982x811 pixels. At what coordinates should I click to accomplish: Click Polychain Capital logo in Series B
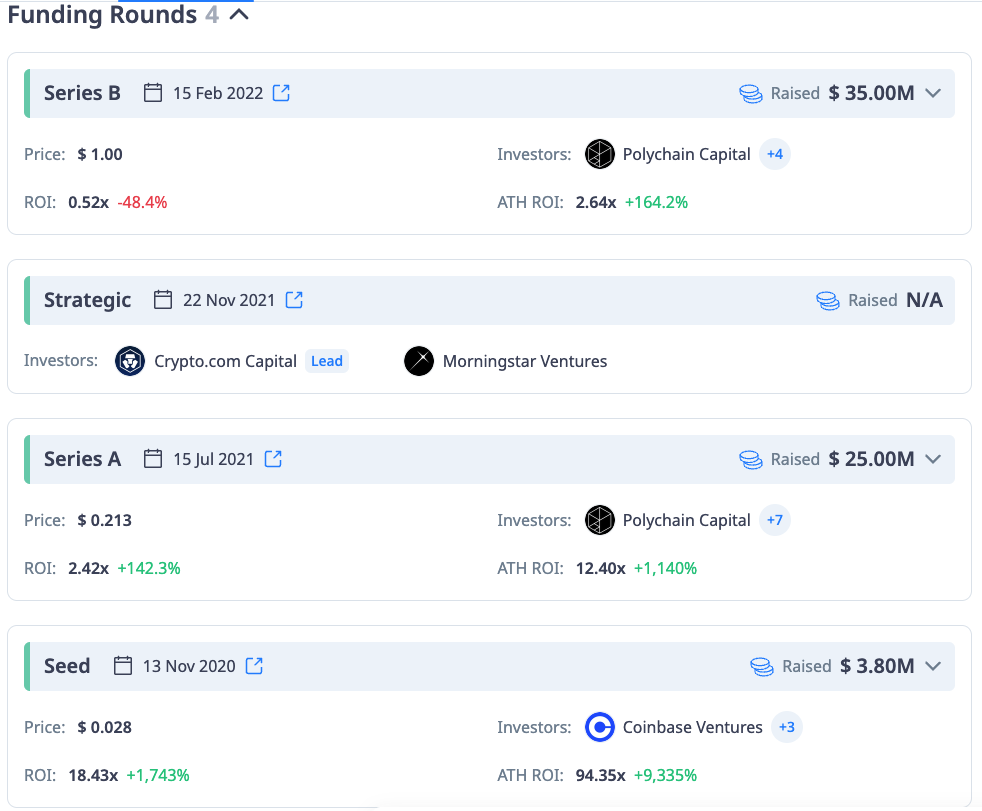[599, 154]
